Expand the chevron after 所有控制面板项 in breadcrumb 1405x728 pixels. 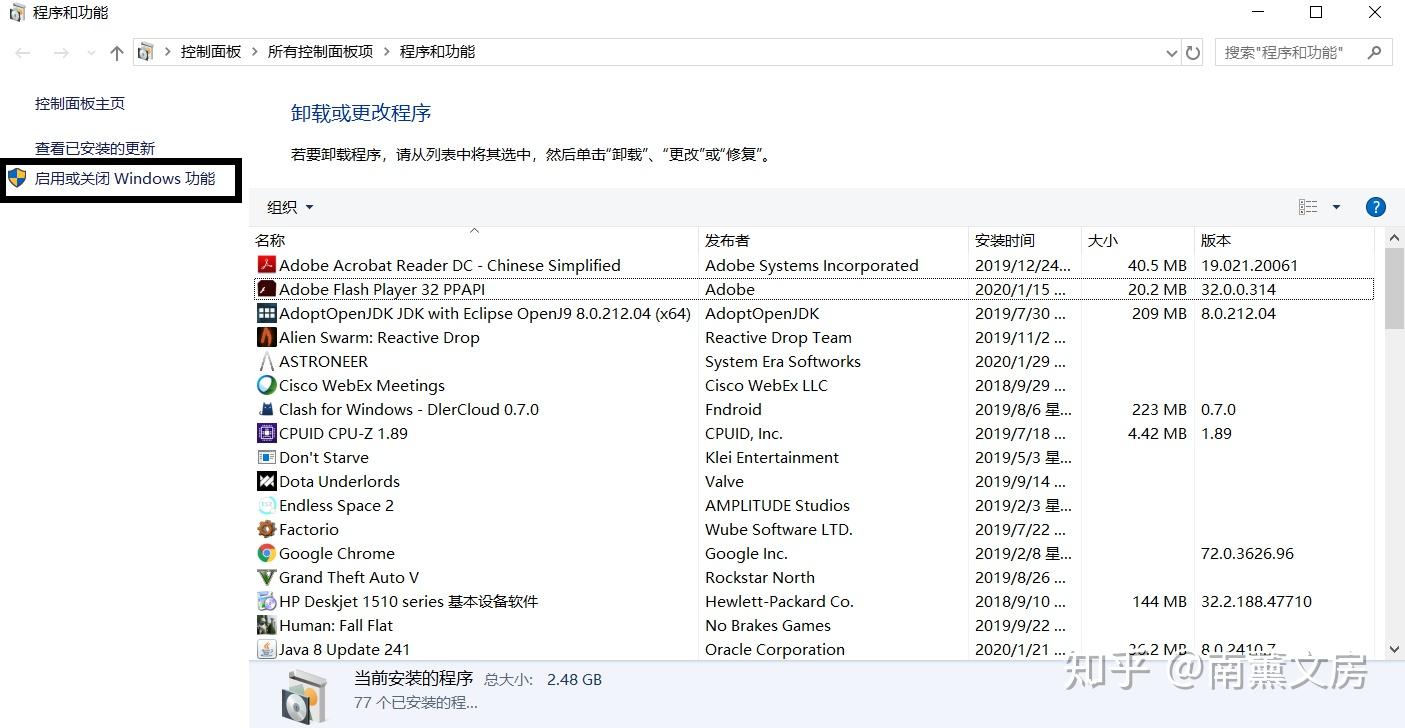pyautogui.click(x=386, y=52)
